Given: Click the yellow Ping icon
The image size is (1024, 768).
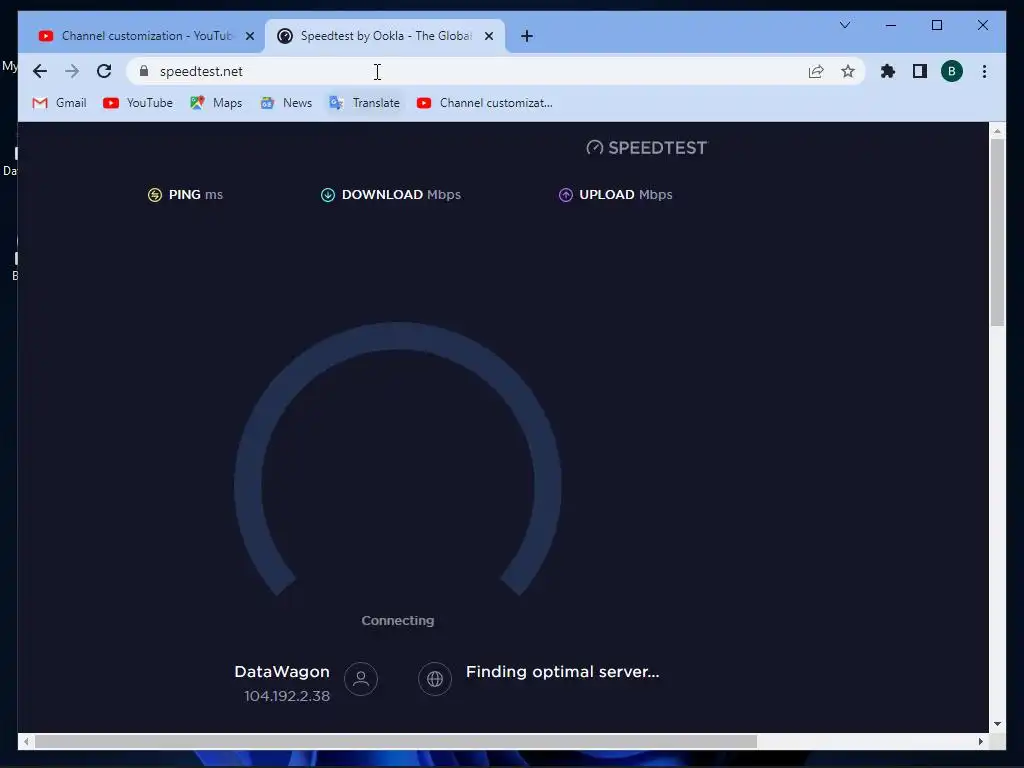Looking at the screenshot, I should click(155, 195).
